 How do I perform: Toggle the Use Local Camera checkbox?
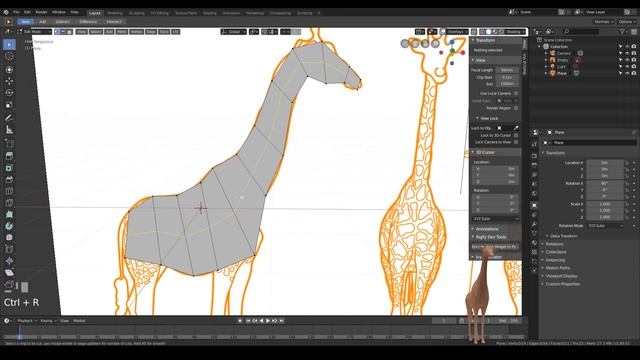click(516, 93)
